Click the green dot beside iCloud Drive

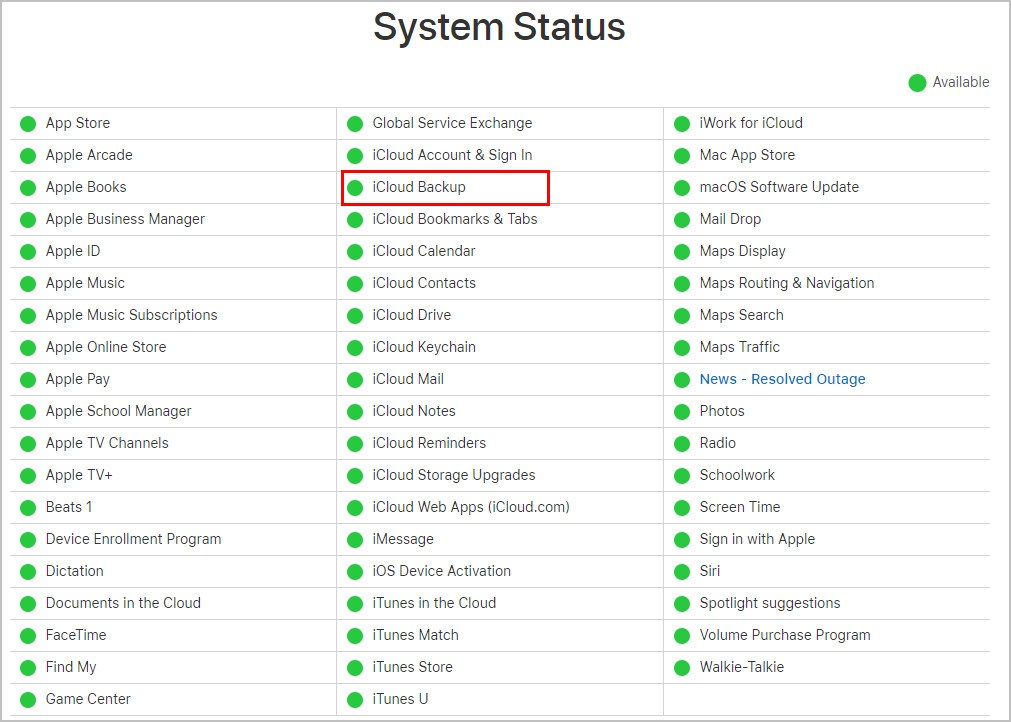[x=355, y=316]
